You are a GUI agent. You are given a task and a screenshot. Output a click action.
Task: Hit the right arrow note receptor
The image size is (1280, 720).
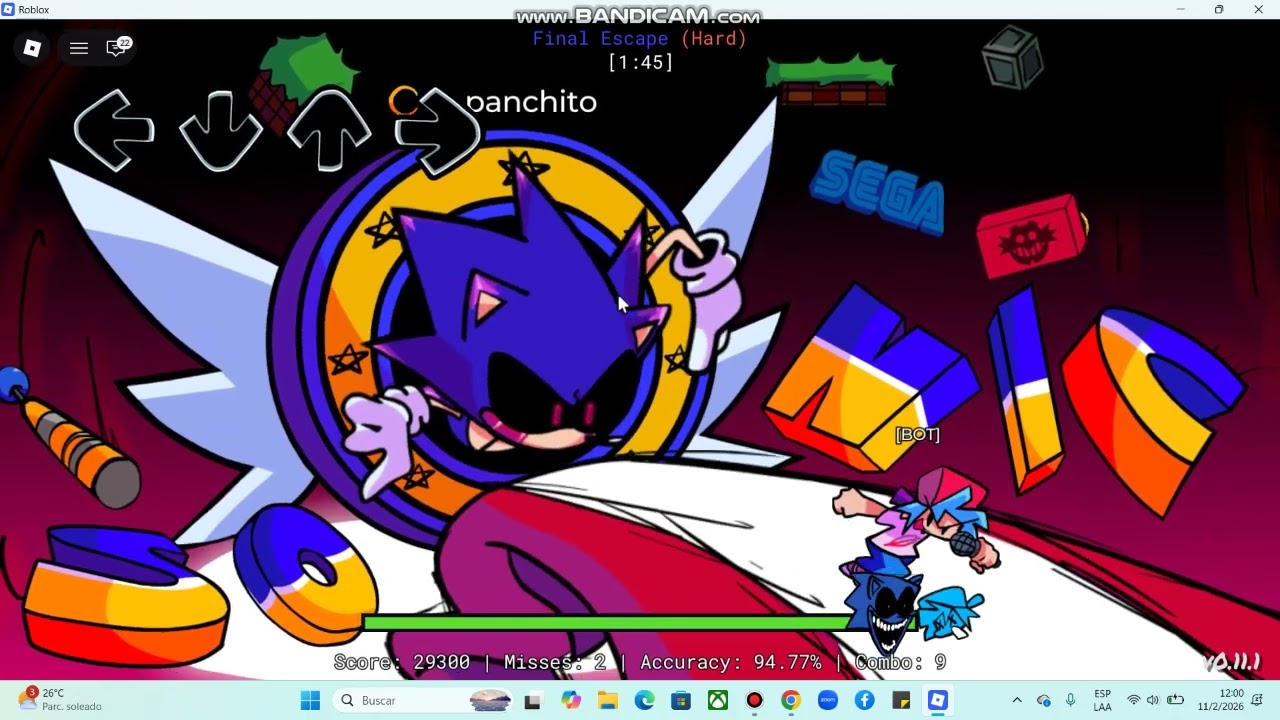437,129
